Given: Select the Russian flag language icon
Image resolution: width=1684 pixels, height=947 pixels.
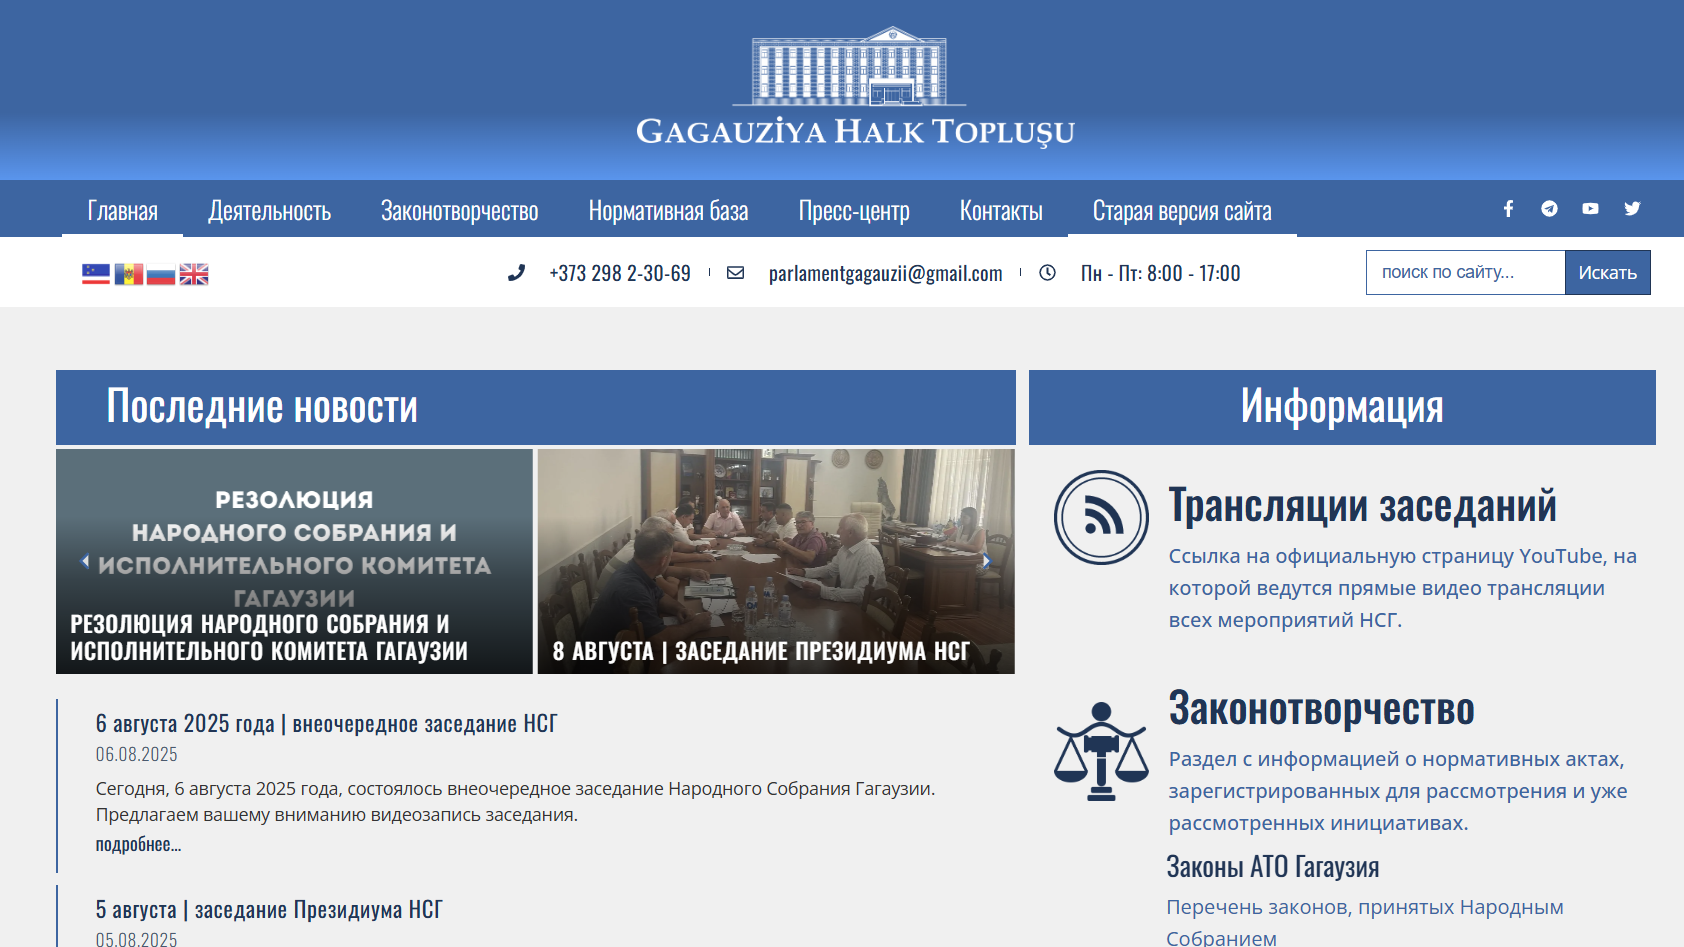Looking at the screenshot, I should (x=161, y=274).
